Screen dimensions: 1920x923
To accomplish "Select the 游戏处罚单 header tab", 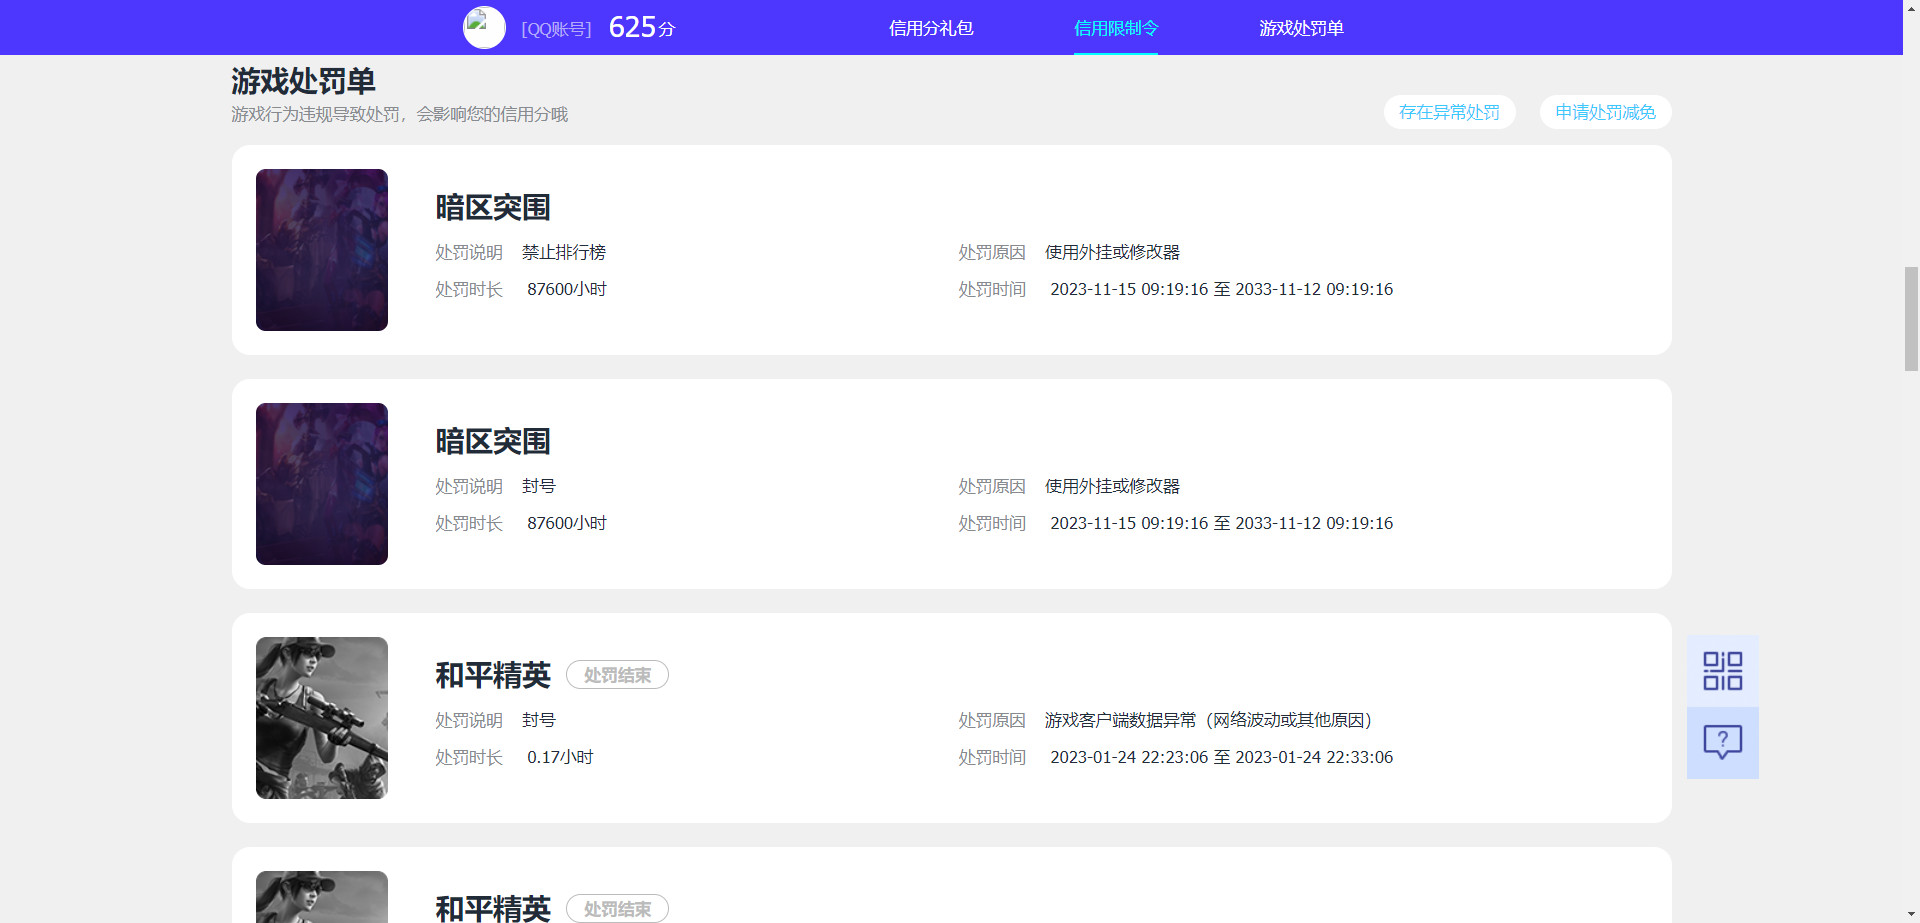I will point(1301,28).
